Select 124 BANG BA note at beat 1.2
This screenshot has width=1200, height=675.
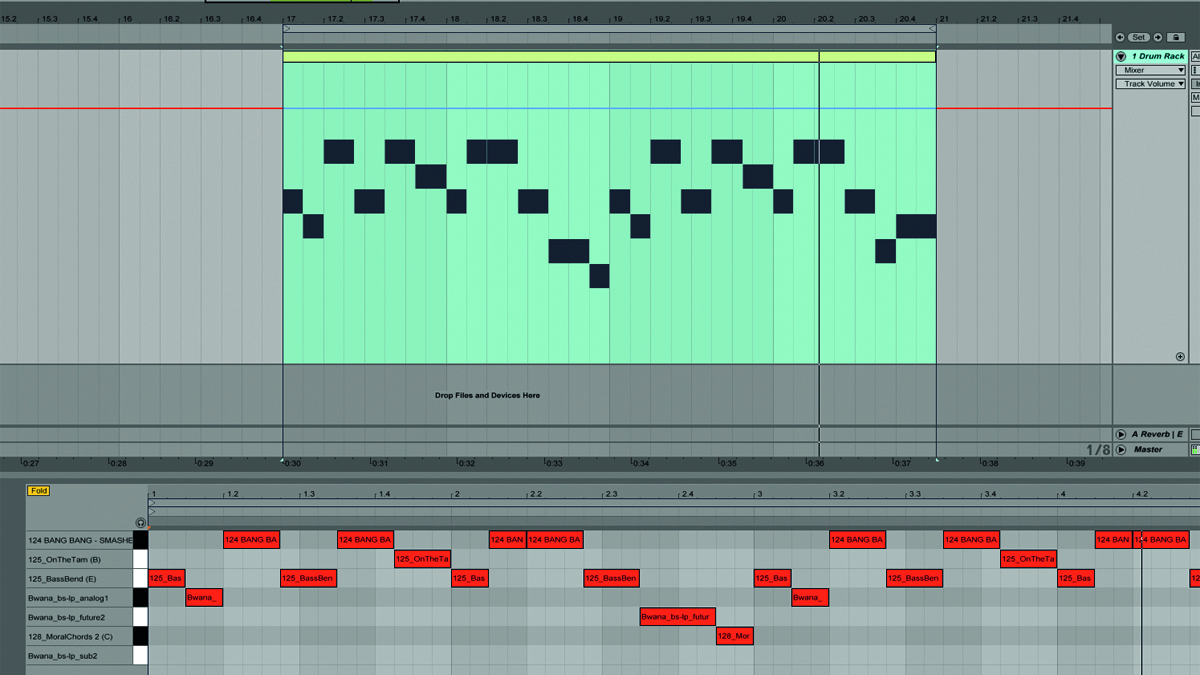pyautogui.click(x=252, y=540)
